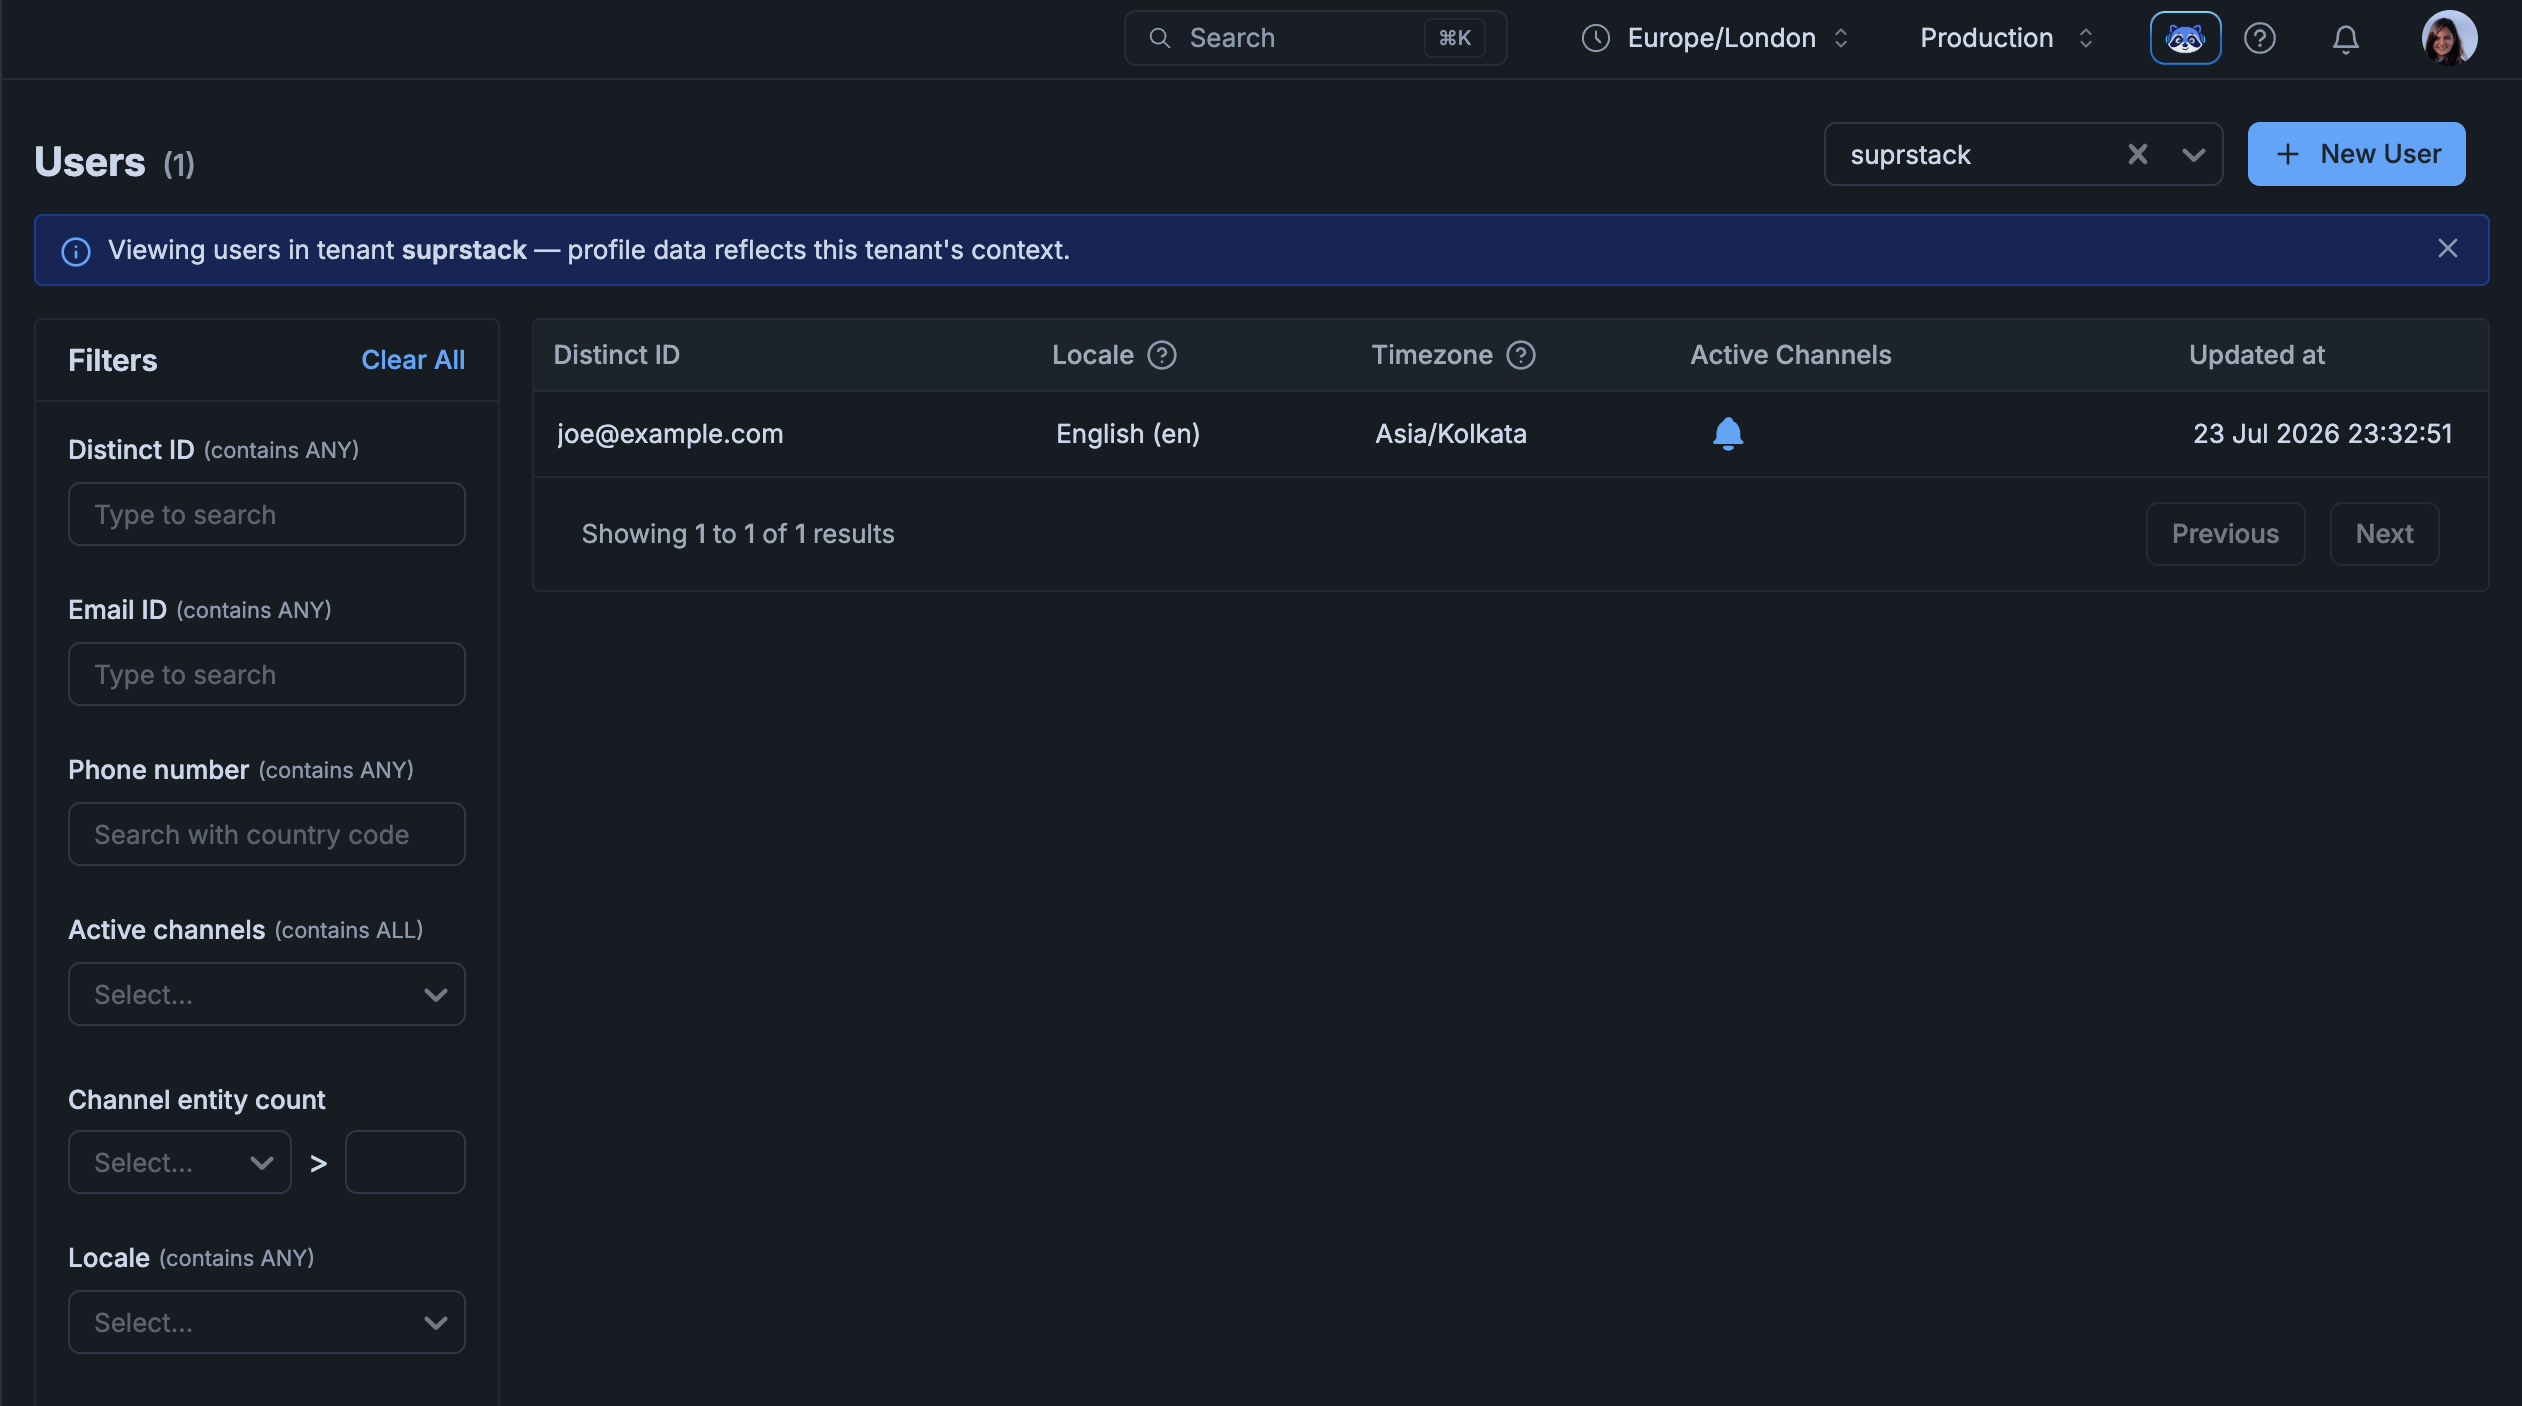Screen dimensions: 2522x1406
Task: Open the user profile avatar
Action: (x=2449, y=38)
